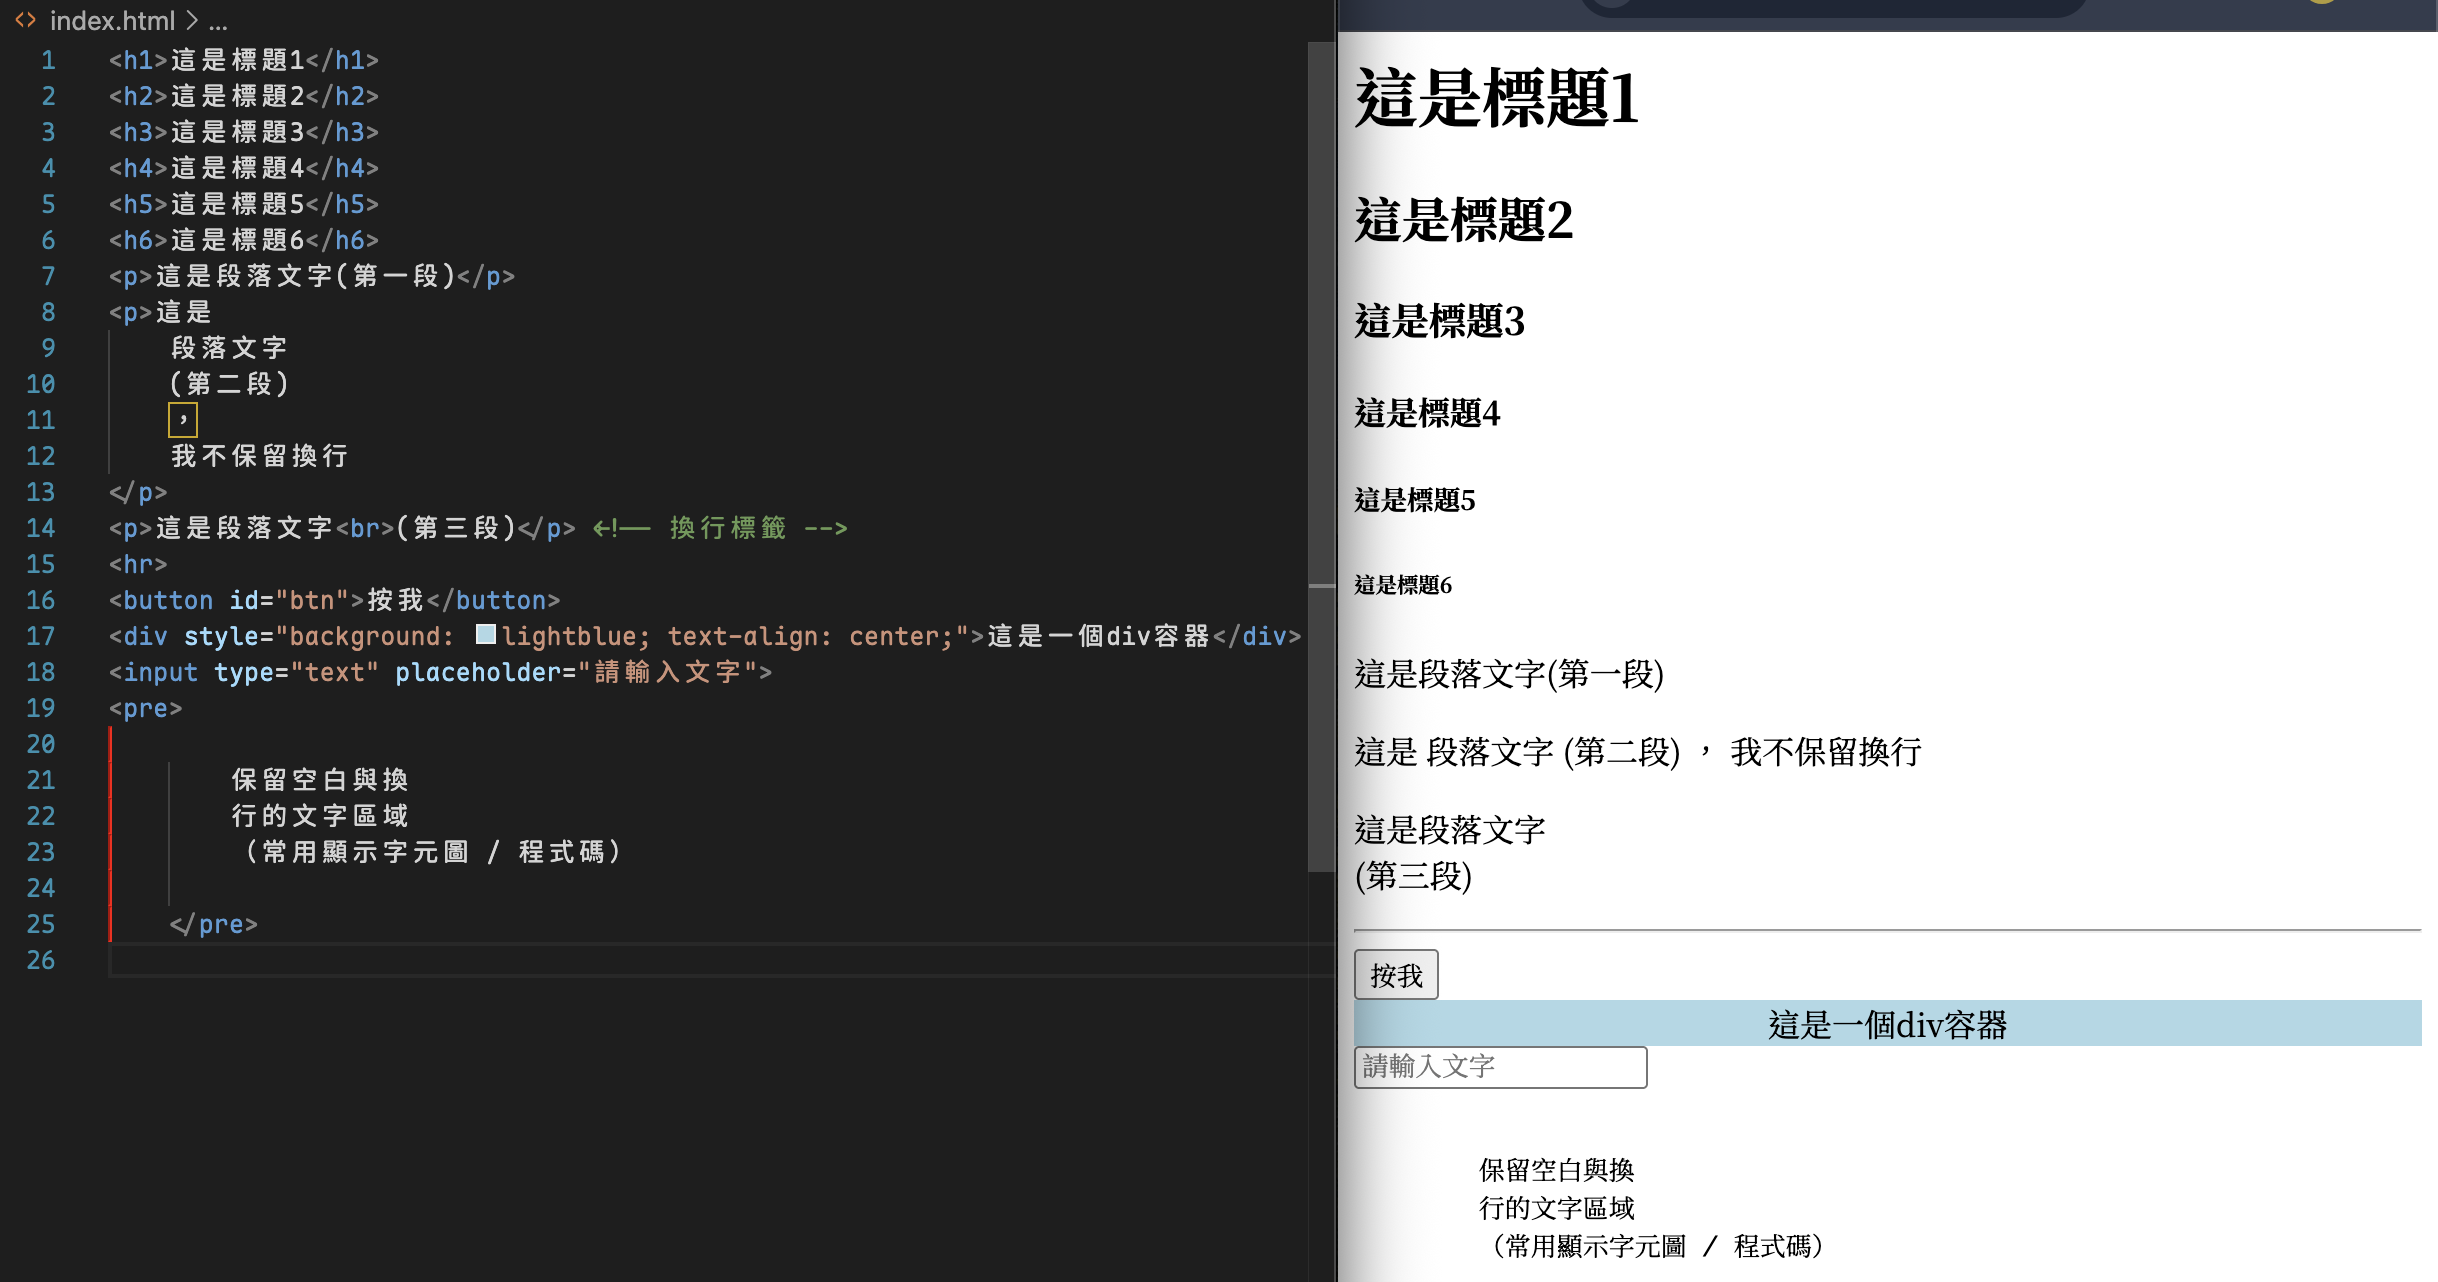The image size is (2438, 1282).
Task: Click the closing pre tag on line 25
Action: (214, 924)
